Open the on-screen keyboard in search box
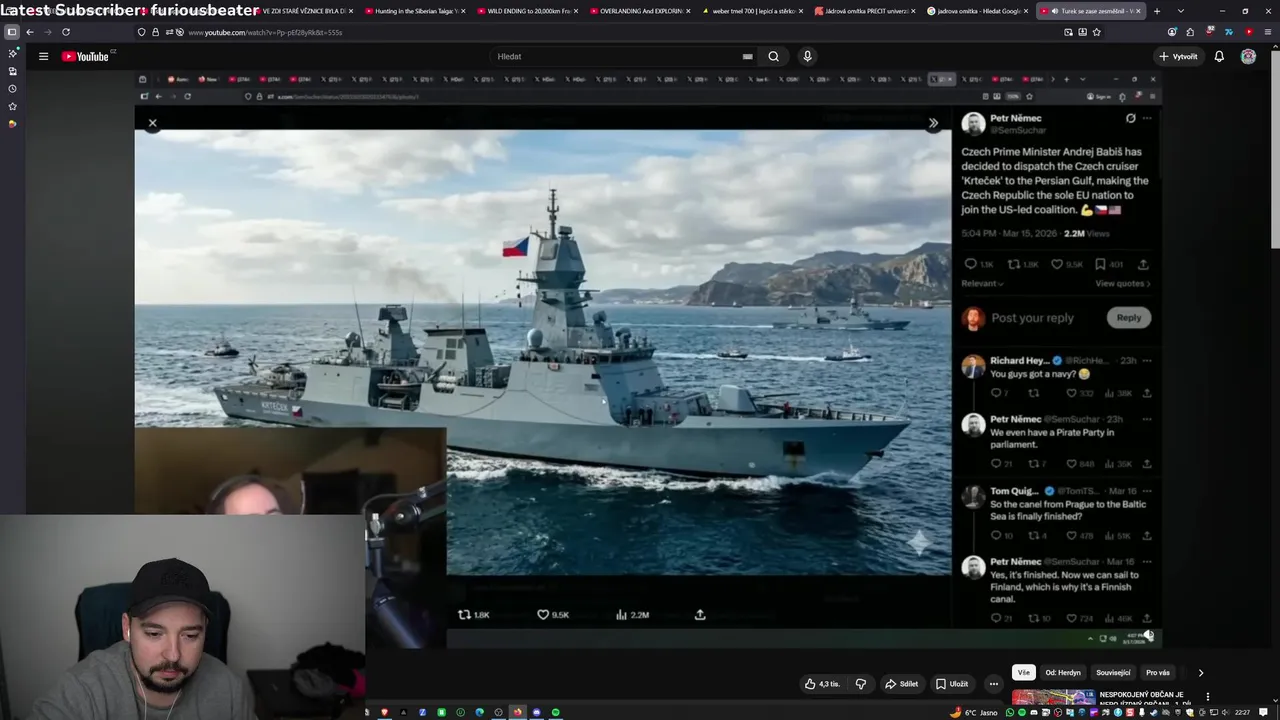This screenshot has height=720, width=1280. pyautogui.click(x=747, y=56)
